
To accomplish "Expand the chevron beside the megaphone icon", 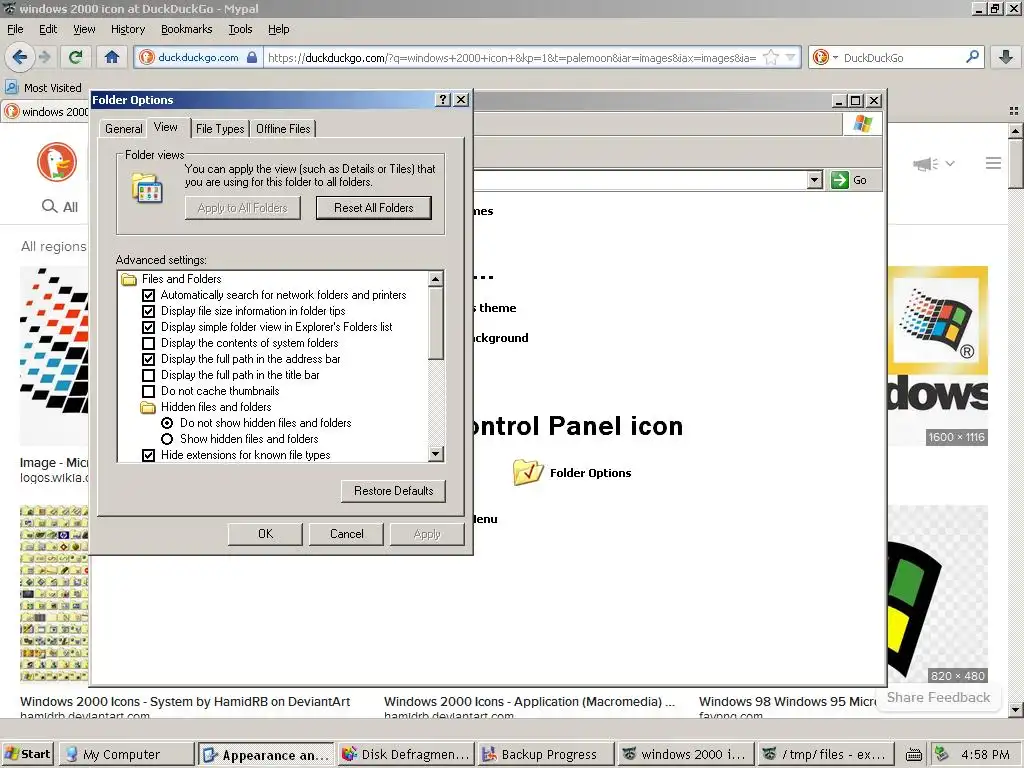I will tap(950, 164).
